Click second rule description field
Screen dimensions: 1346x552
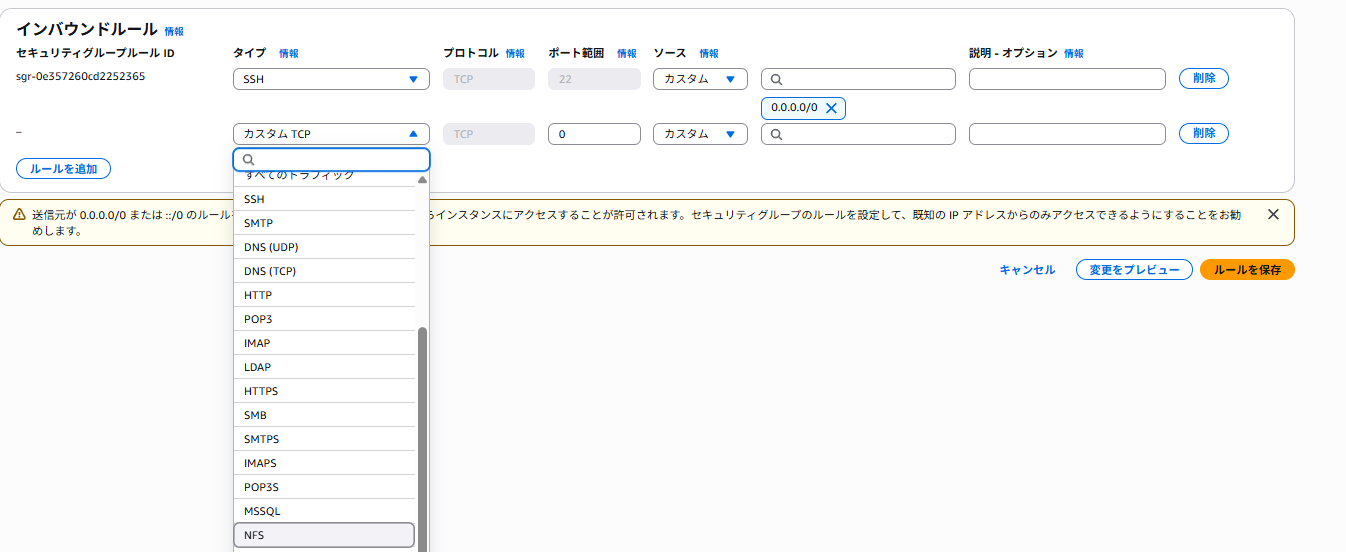click(x=1067, y=134)
